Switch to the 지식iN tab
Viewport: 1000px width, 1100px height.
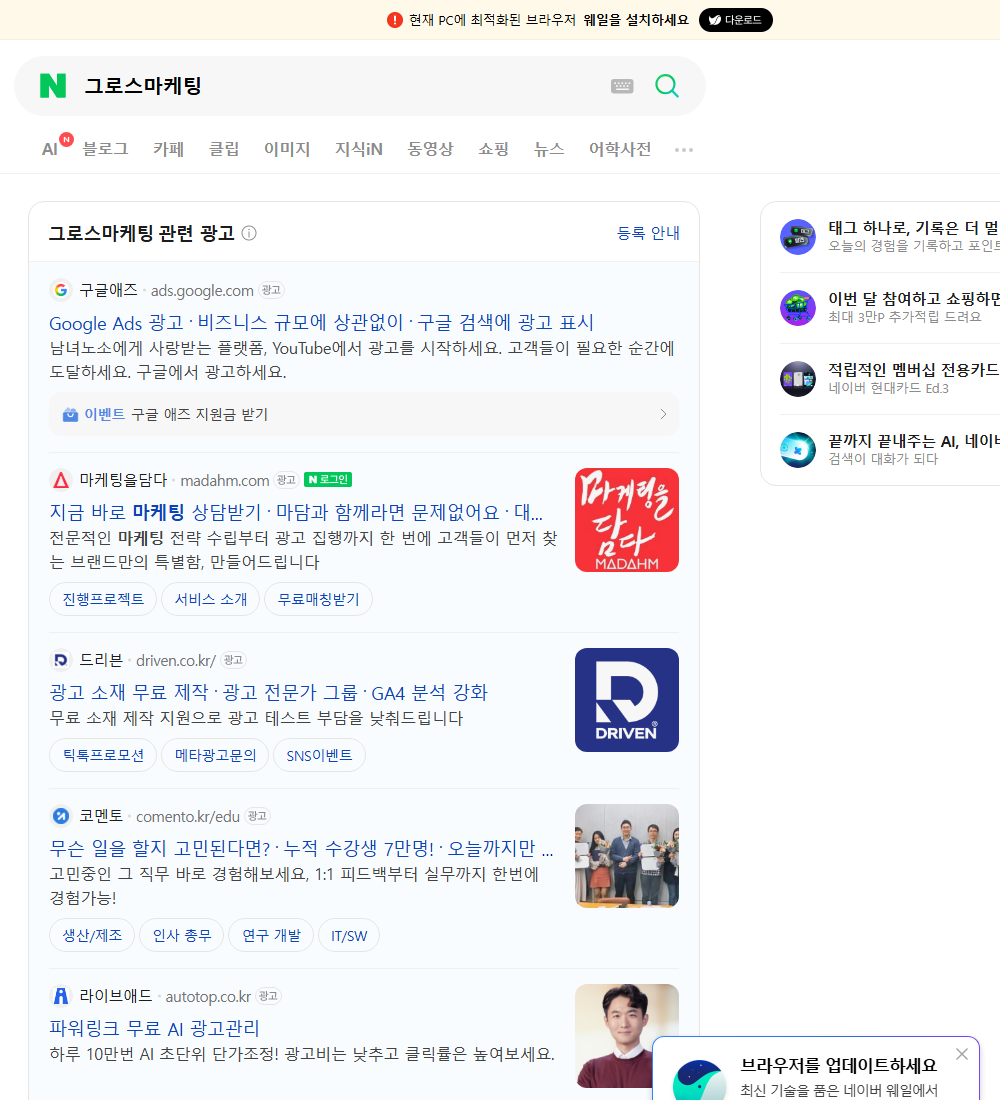tap(359, 149)
